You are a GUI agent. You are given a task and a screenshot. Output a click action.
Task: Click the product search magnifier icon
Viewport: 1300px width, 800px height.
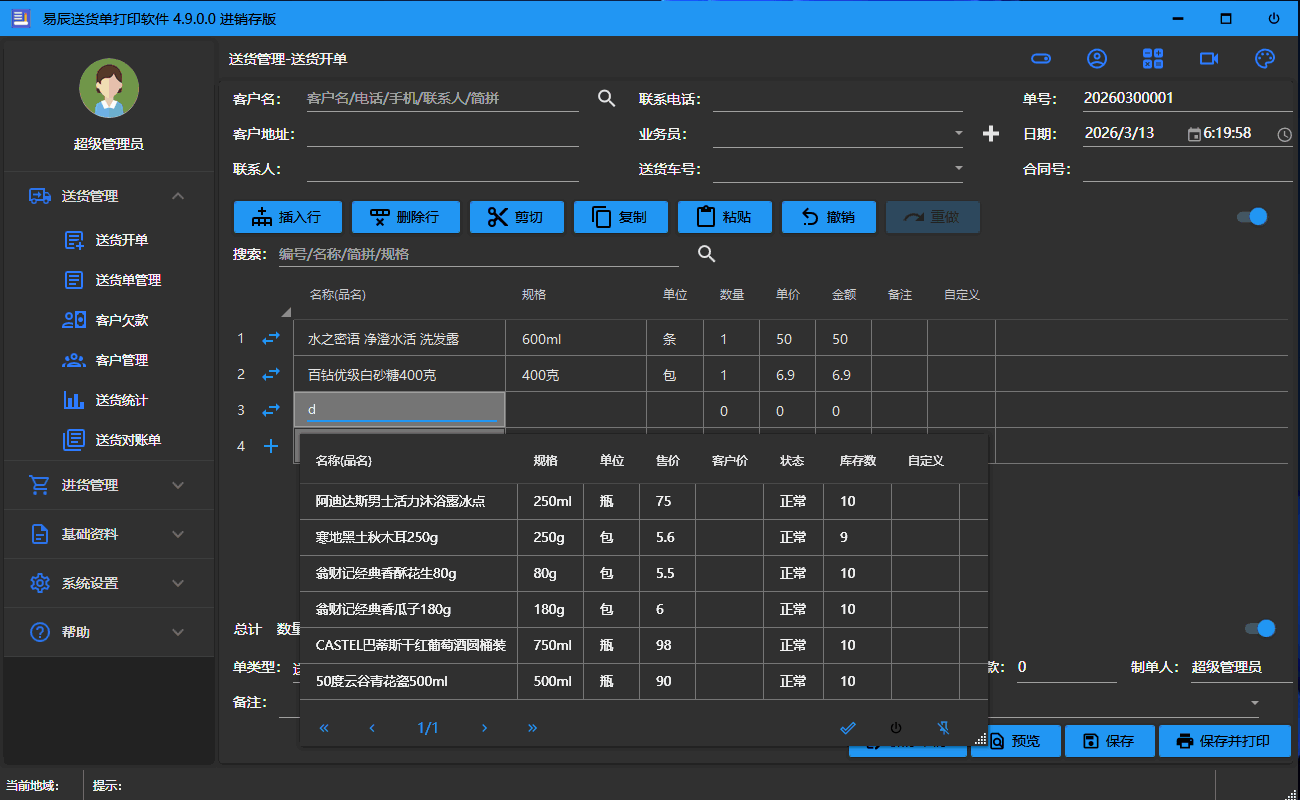pyautogui.click(x=707, y=254)
